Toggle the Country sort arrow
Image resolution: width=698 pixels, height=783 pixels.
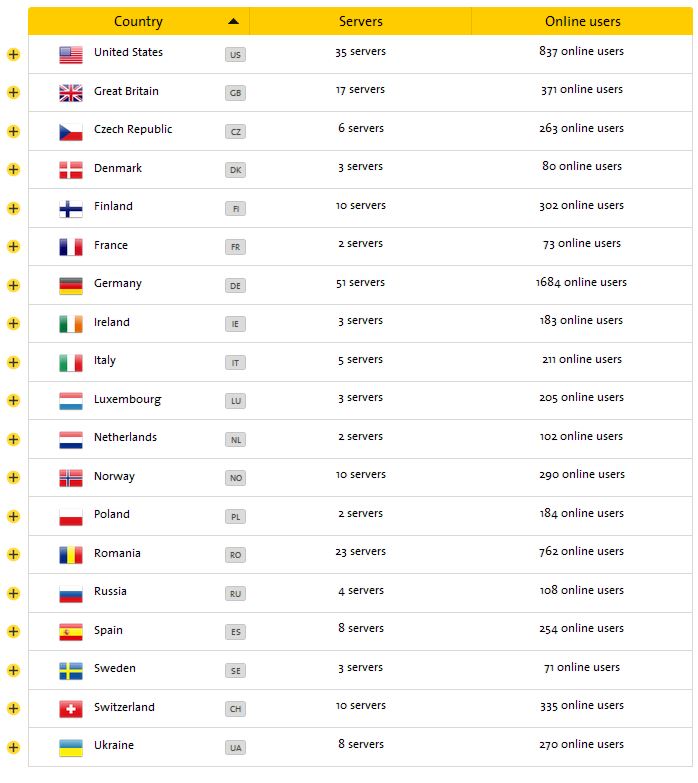click(x=233, y=21)
